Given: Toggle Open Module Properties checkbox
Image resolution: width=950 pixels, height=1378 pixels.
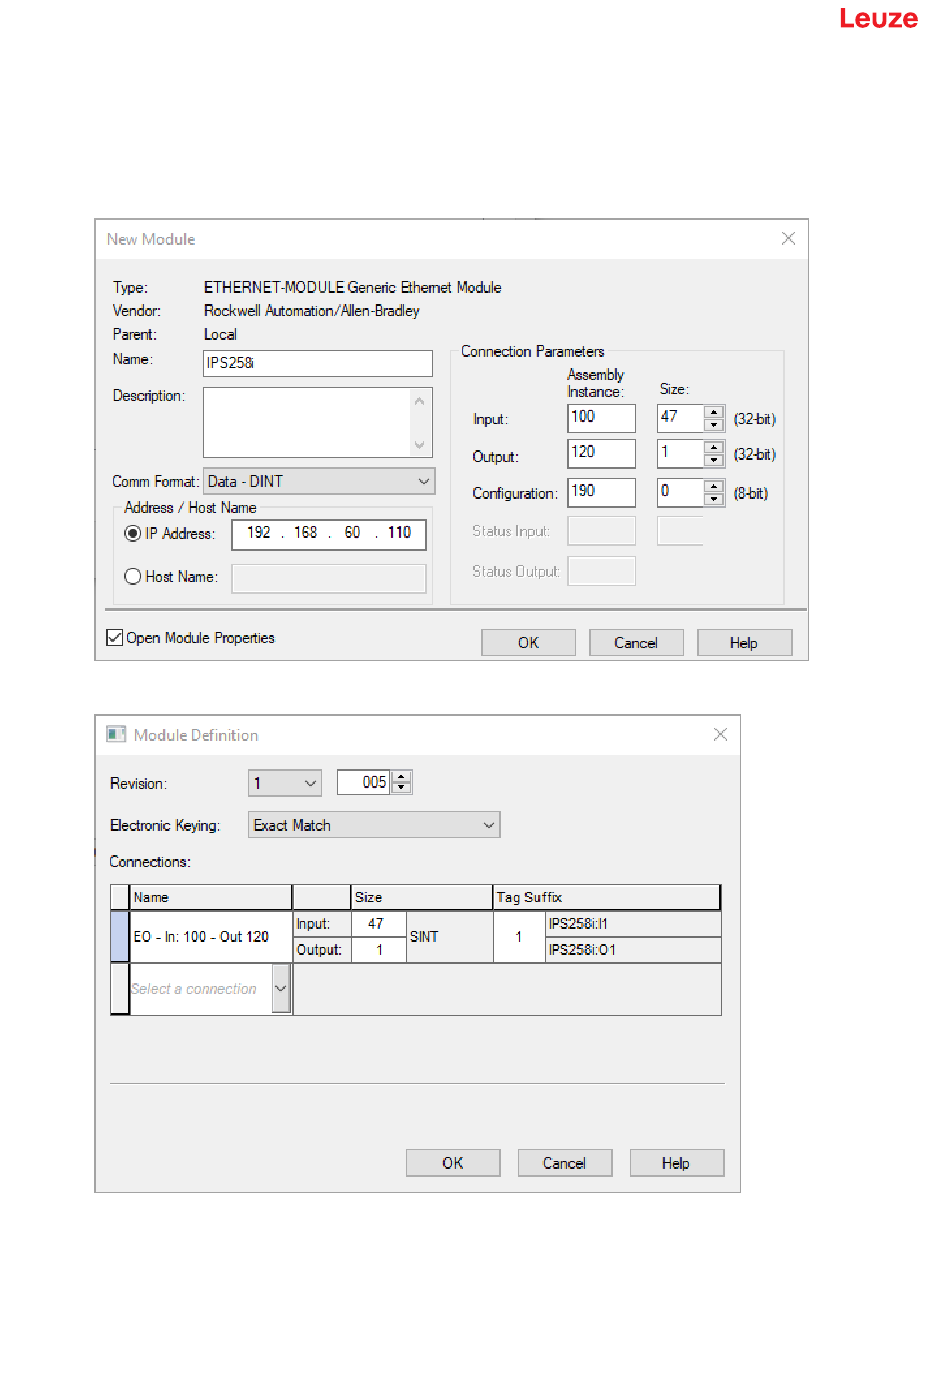Looking at the screenshot, I should 114,638.
